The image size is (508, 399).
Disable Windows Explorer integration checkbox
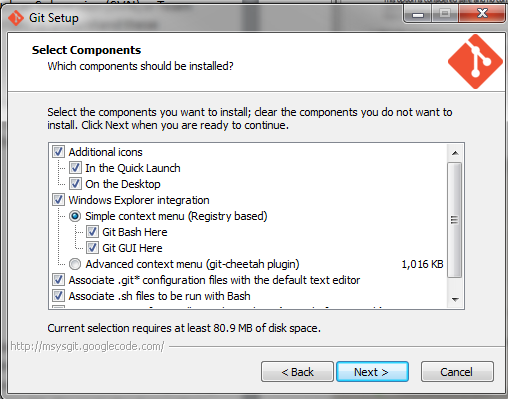pos(58,200)
